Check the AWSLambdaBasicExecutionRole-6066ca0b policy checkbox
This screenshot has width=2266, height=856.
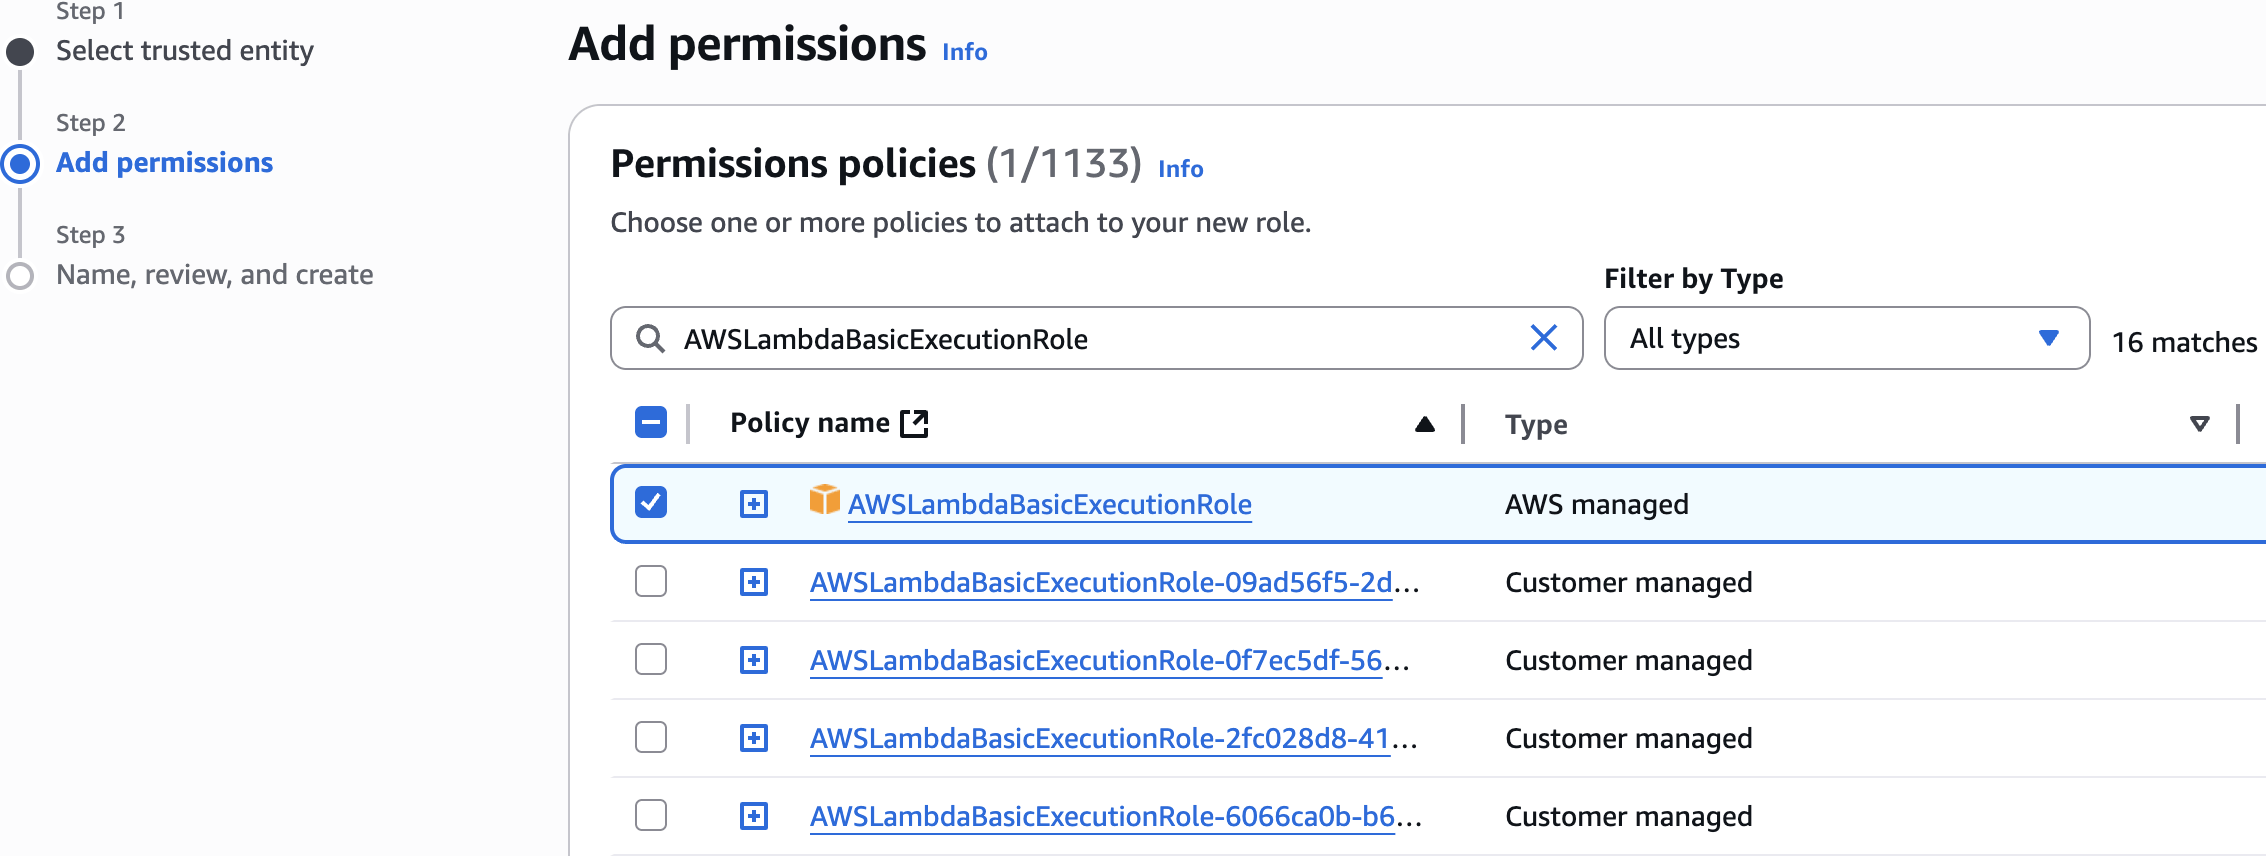coord(651,815)
